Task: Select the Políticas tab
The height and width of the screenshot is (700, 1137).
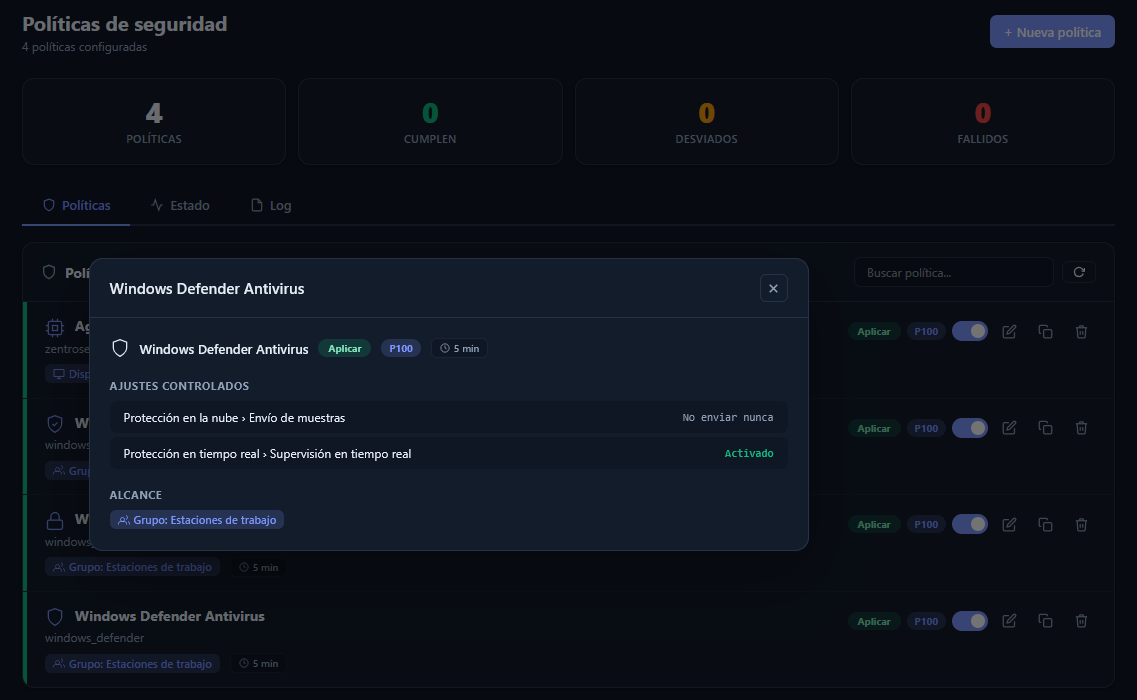Action: point(76,205)
